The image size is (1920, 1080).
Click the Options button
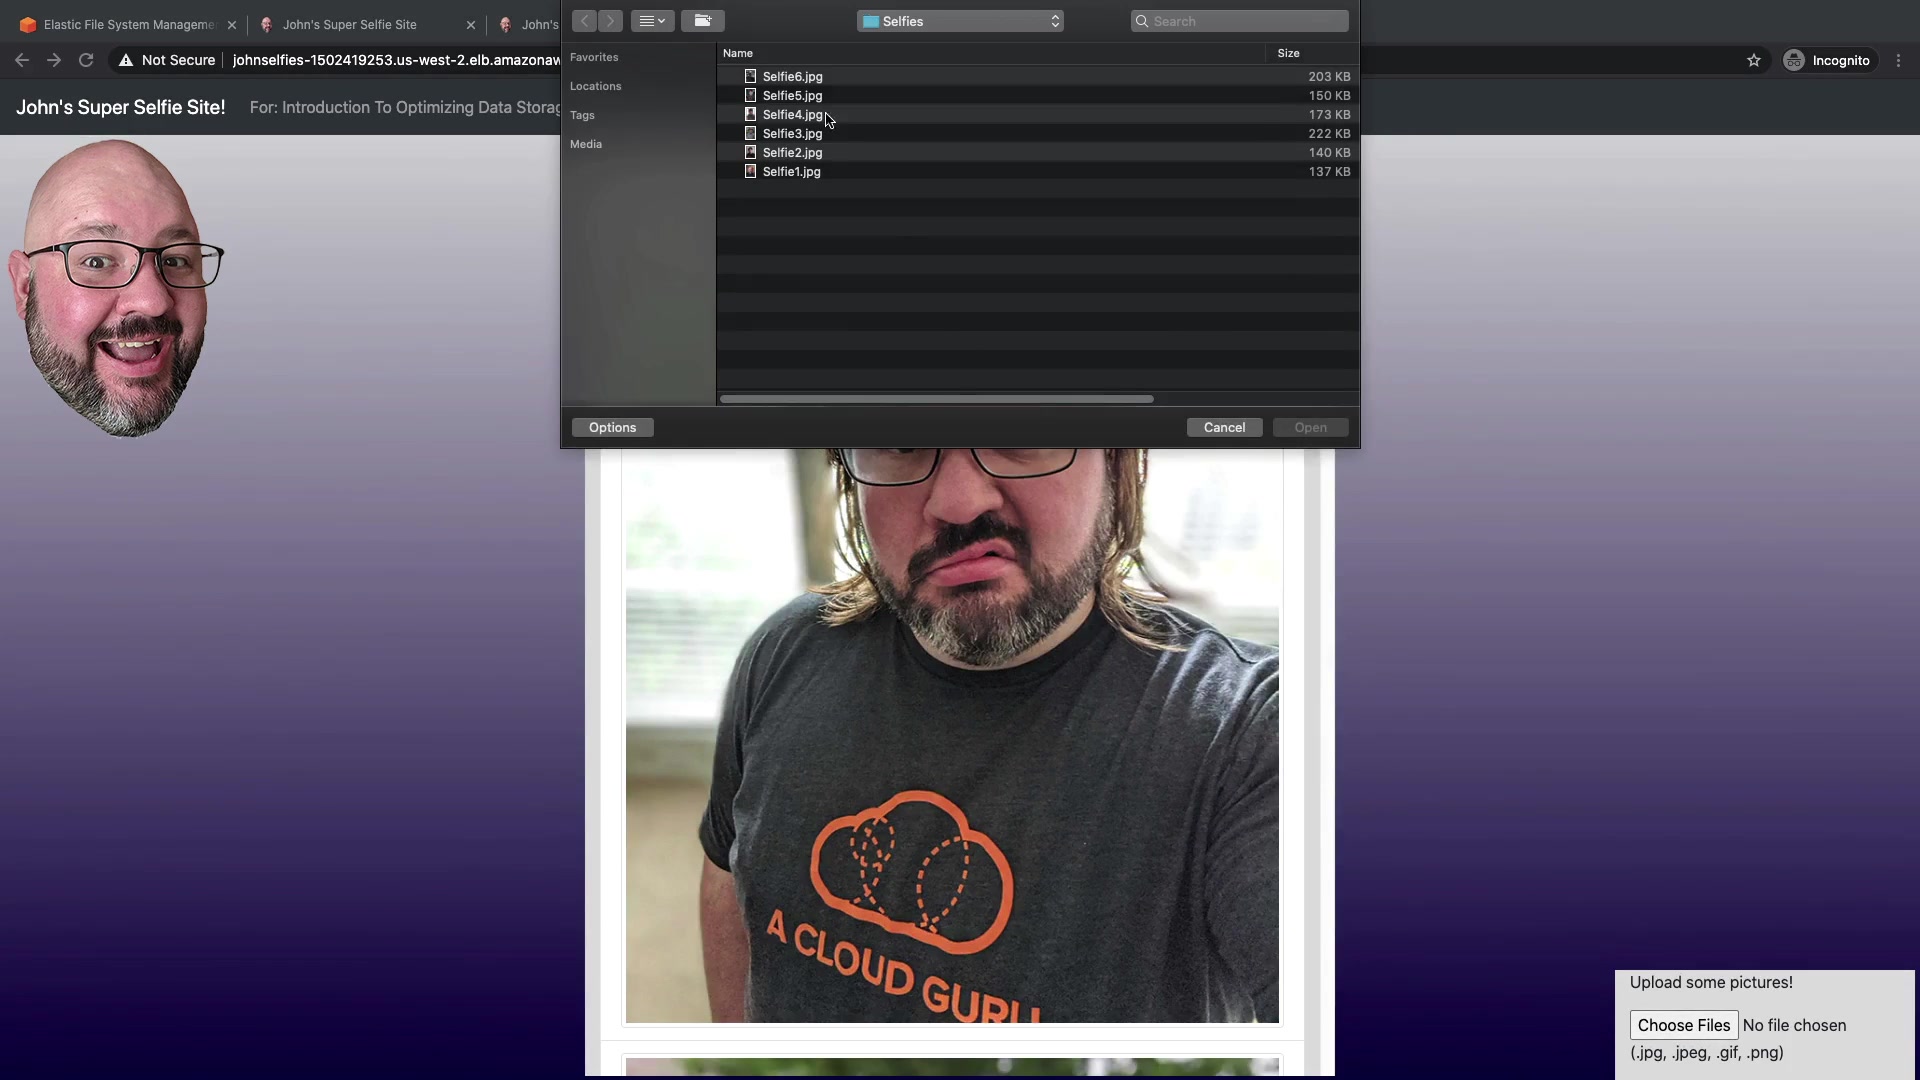pyautogui.click(x=612, y=427)
